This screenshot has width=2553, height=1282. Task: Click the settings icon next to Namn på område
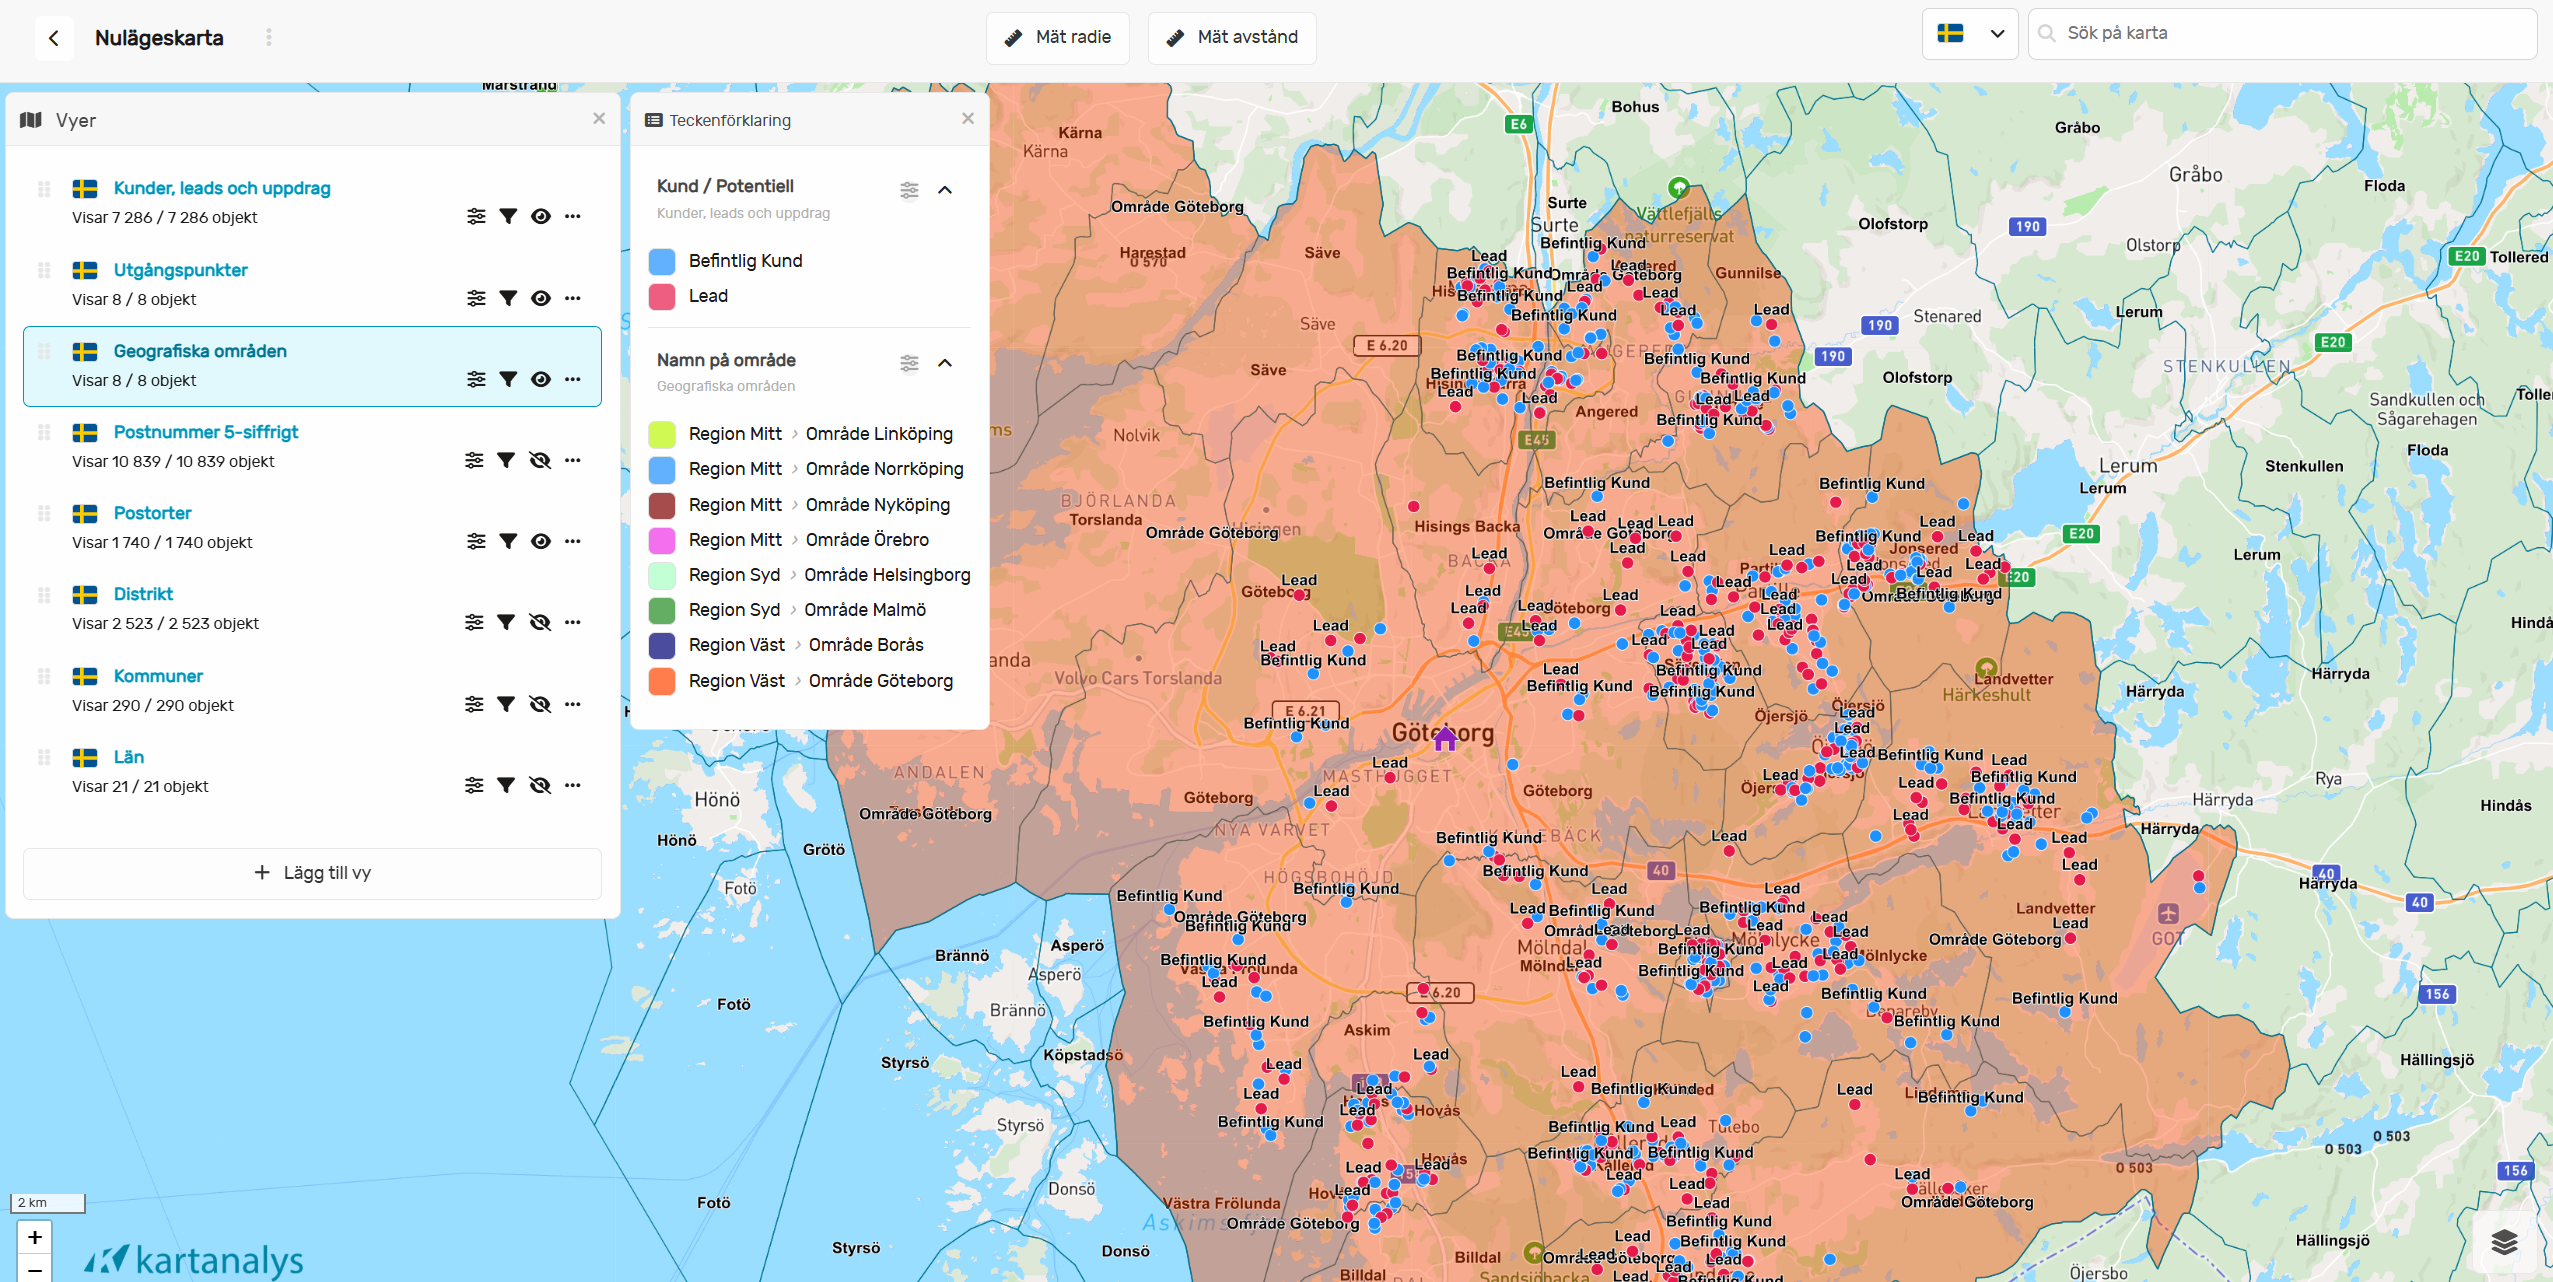click(x=909, y=362)
